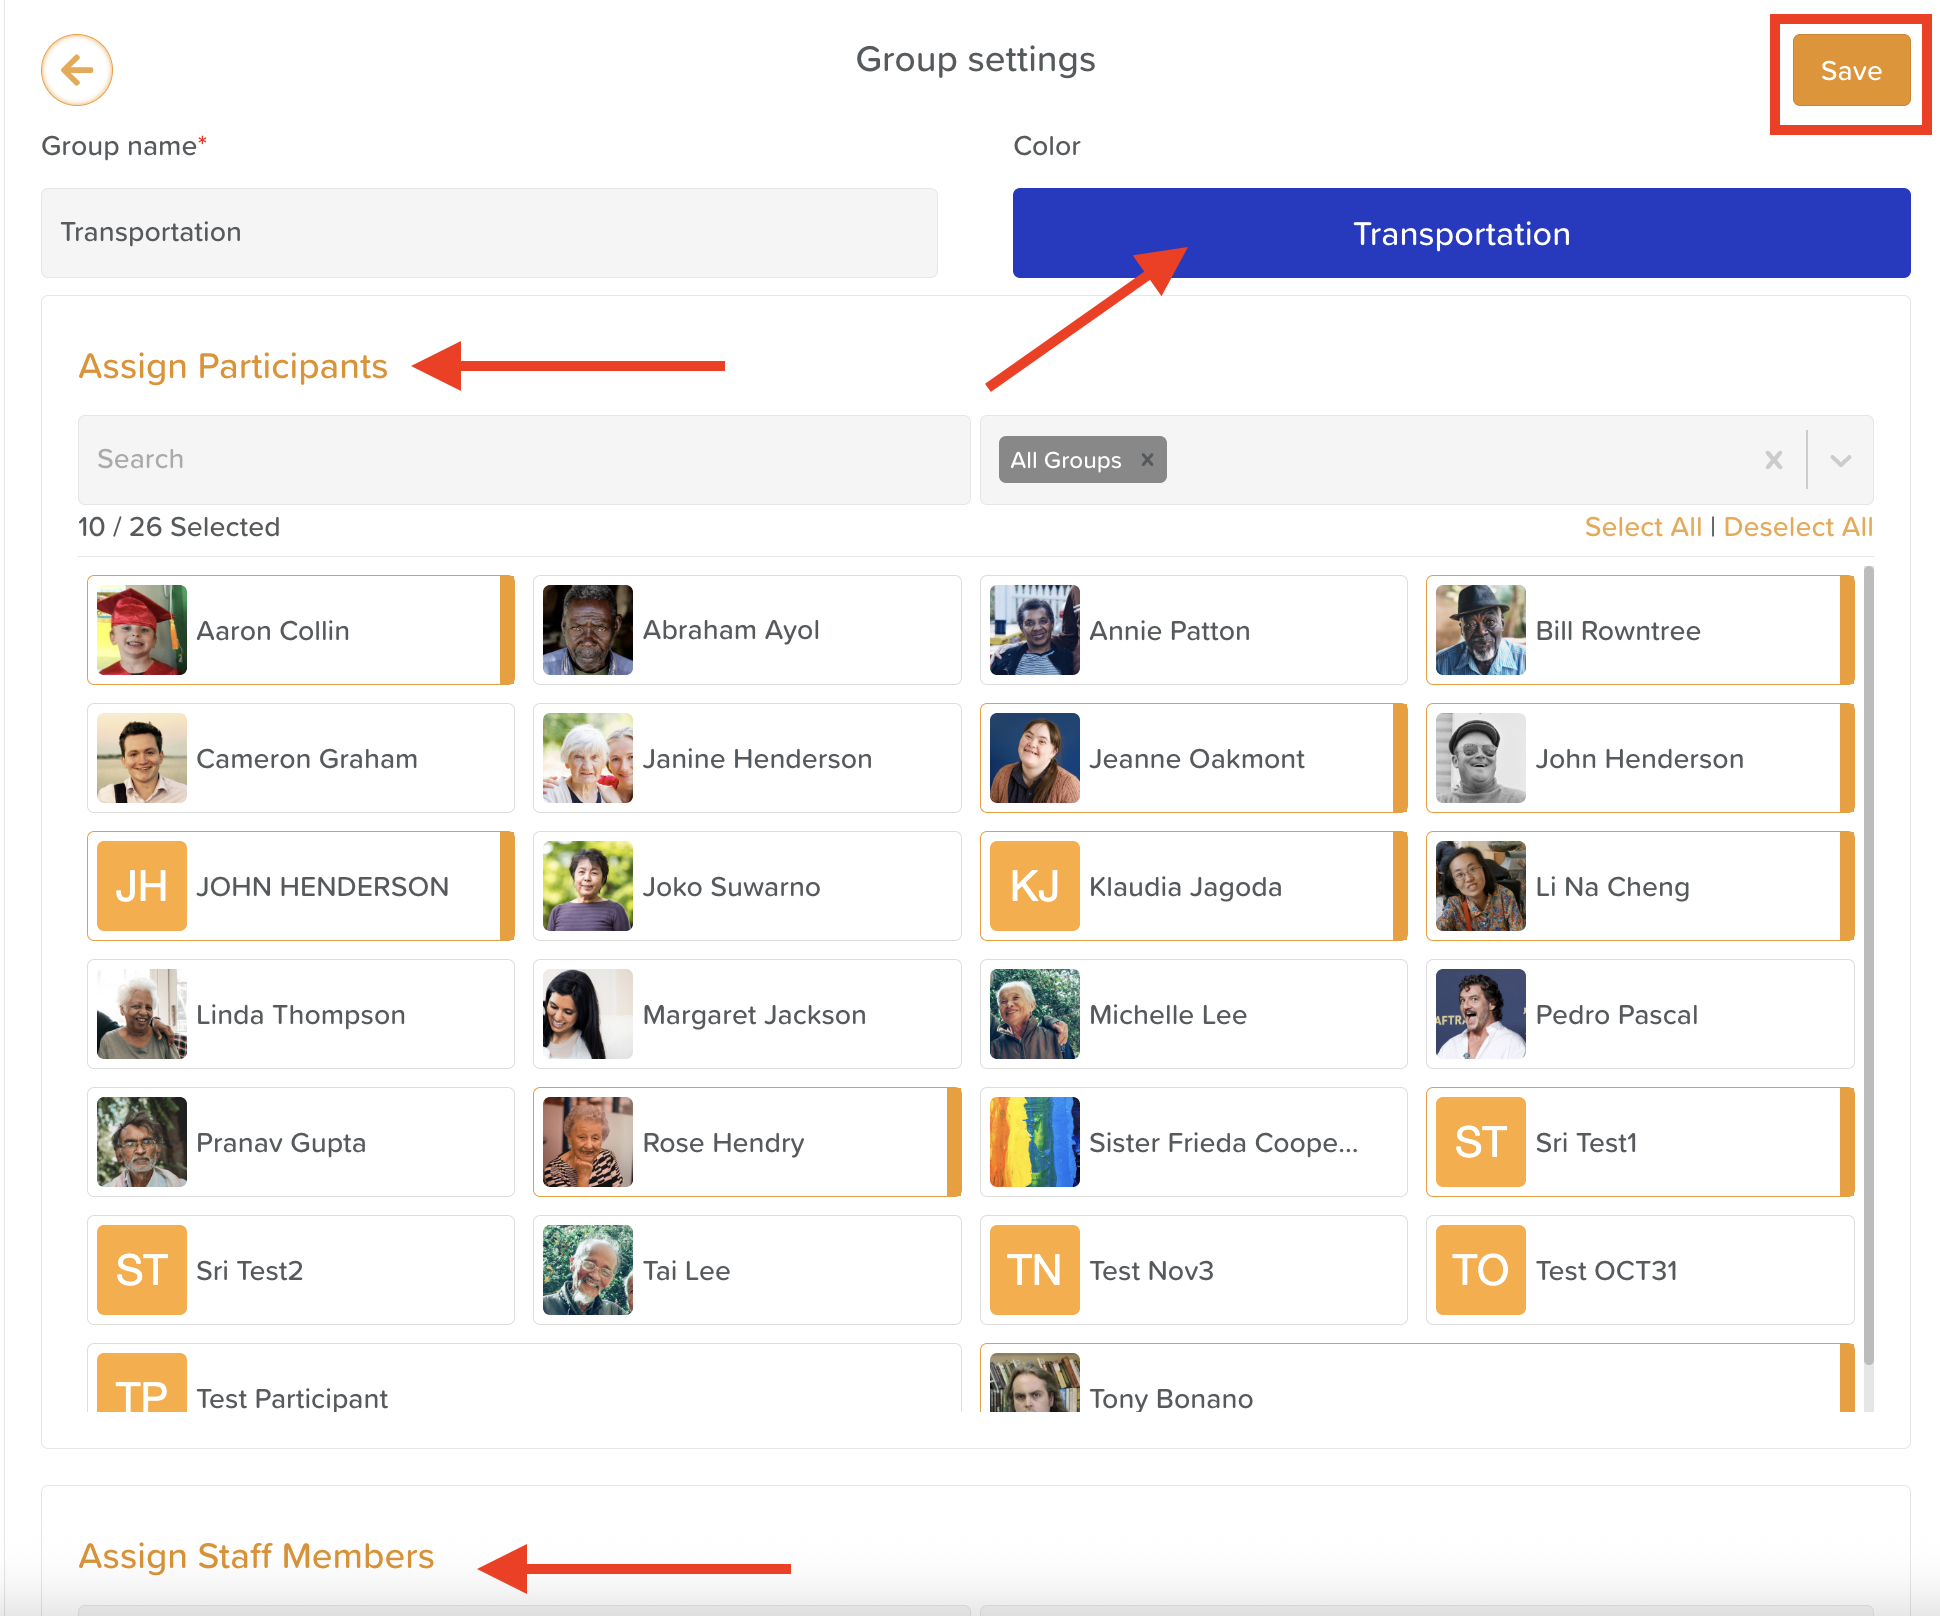Expand the groups filter dropdown chevron
Viewport: 1940px width, 1616px height.
coord(1840,460)
